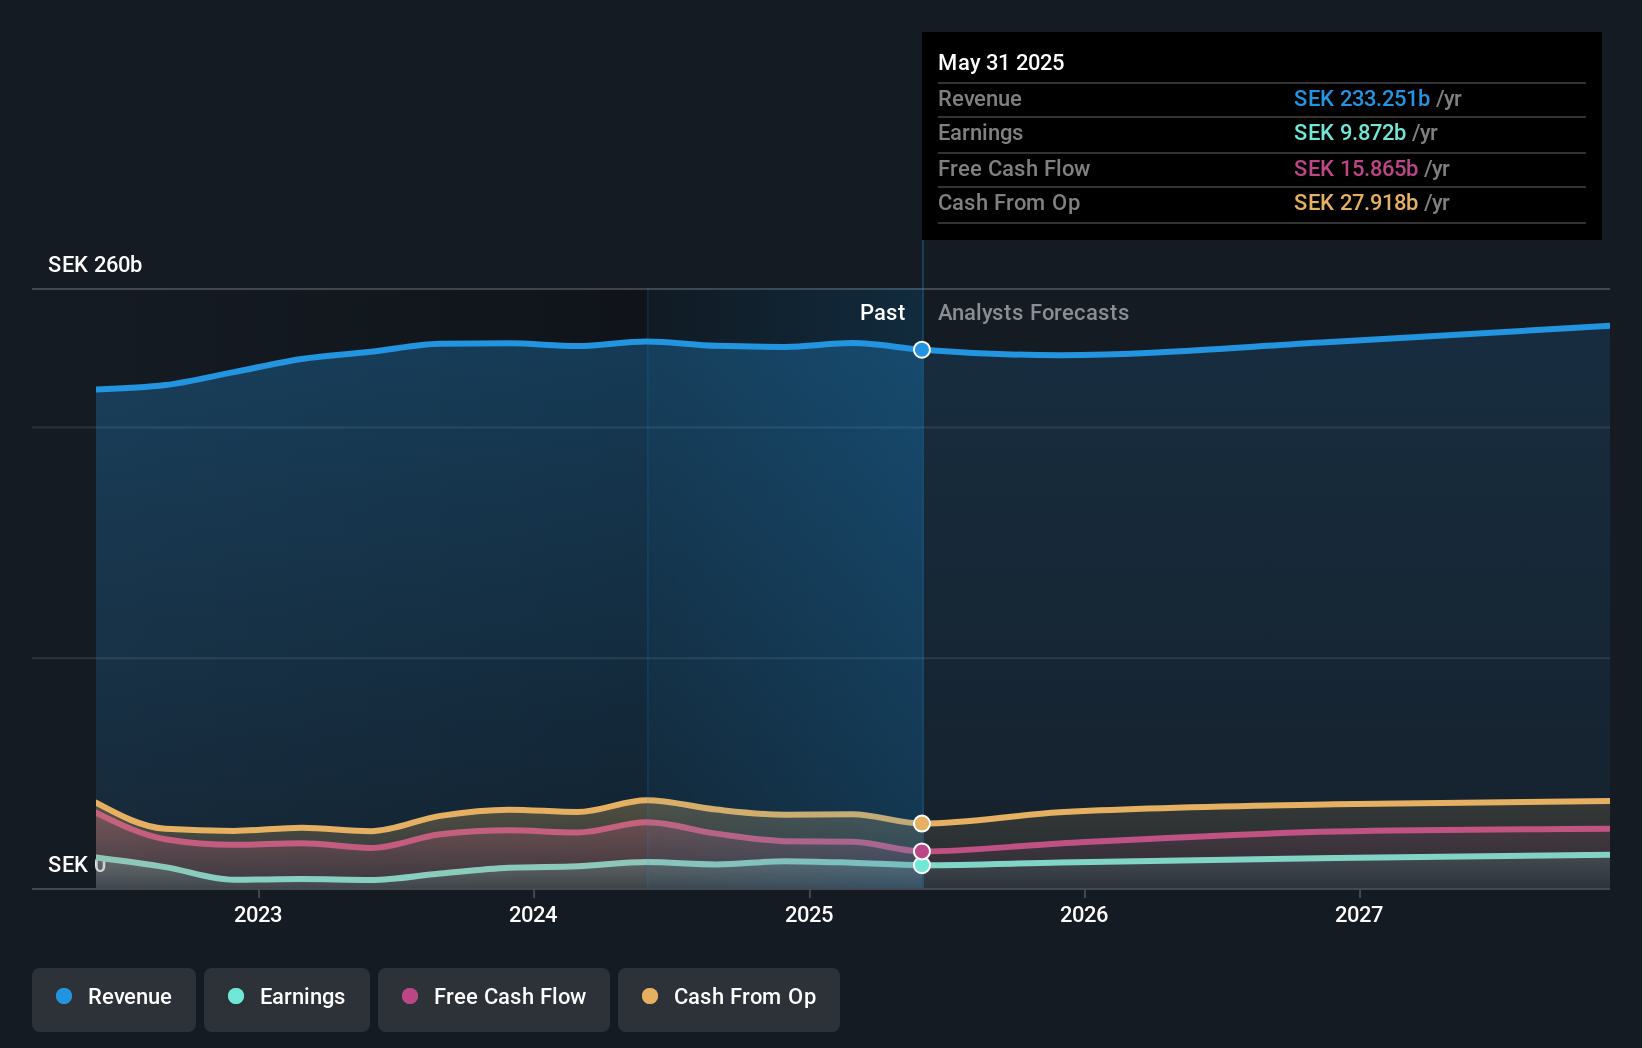Switch to the Analysts Forecasts section
1642x1048 pixels.
click(x=1033, y=312)
